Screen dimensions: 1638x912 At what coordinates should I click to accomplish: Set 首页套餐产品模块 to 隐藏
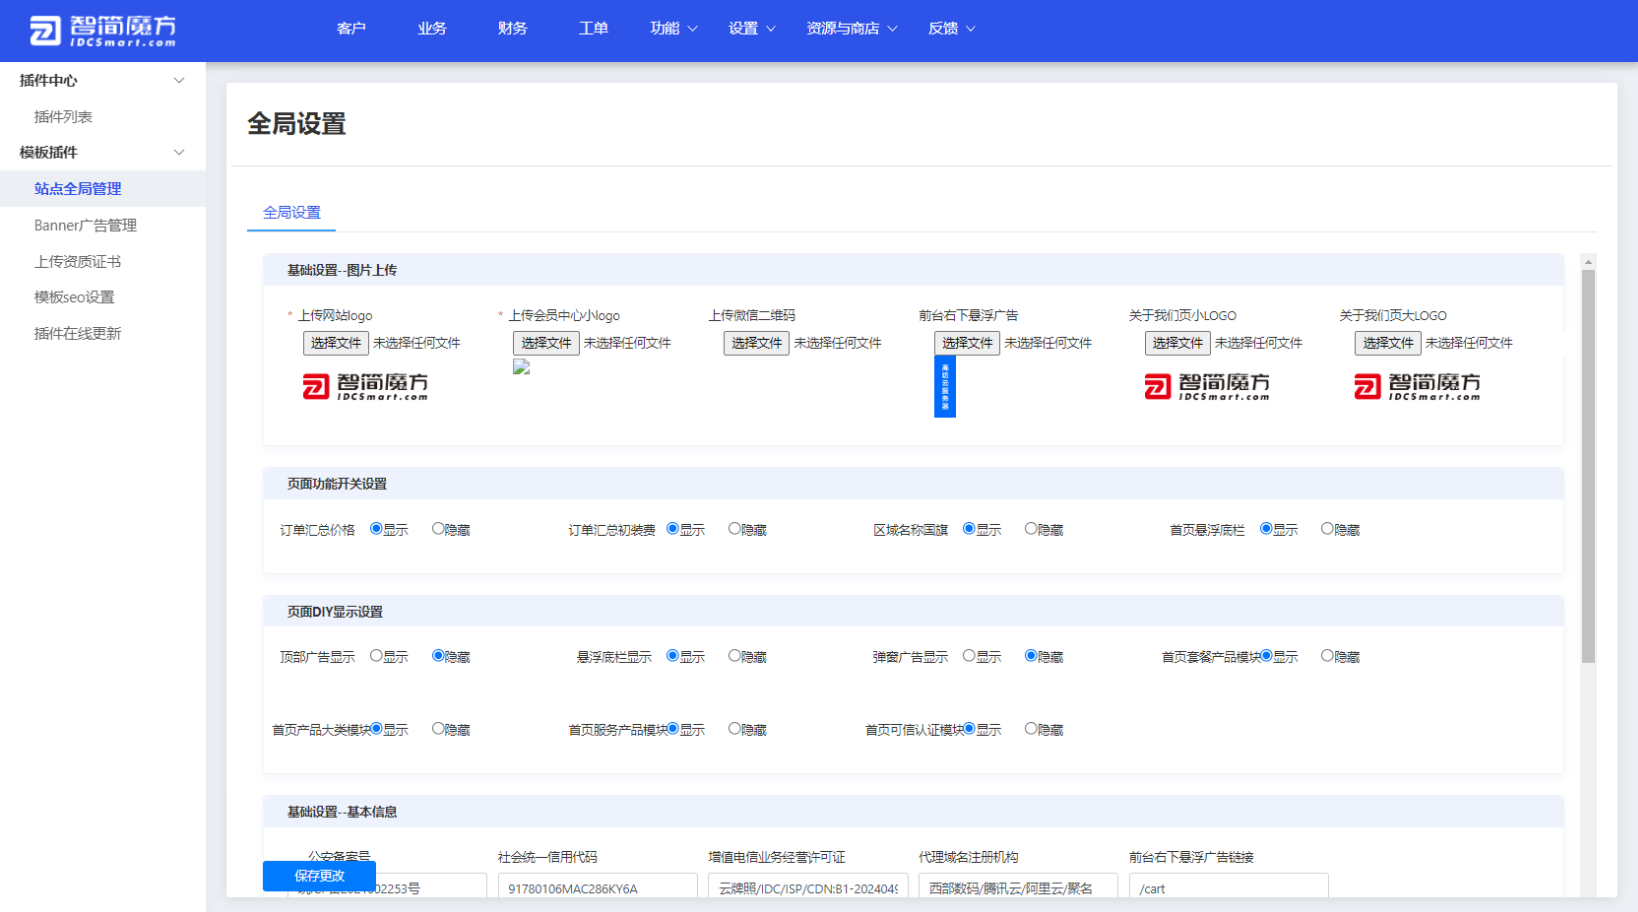click(x=1327, y=656)
